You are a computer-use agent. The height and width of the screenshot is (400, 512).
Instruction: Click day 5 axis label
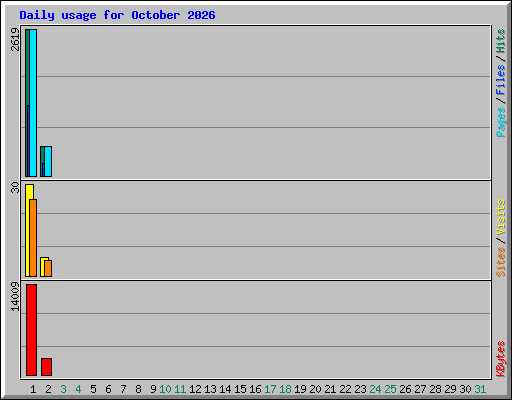[93, 389]
